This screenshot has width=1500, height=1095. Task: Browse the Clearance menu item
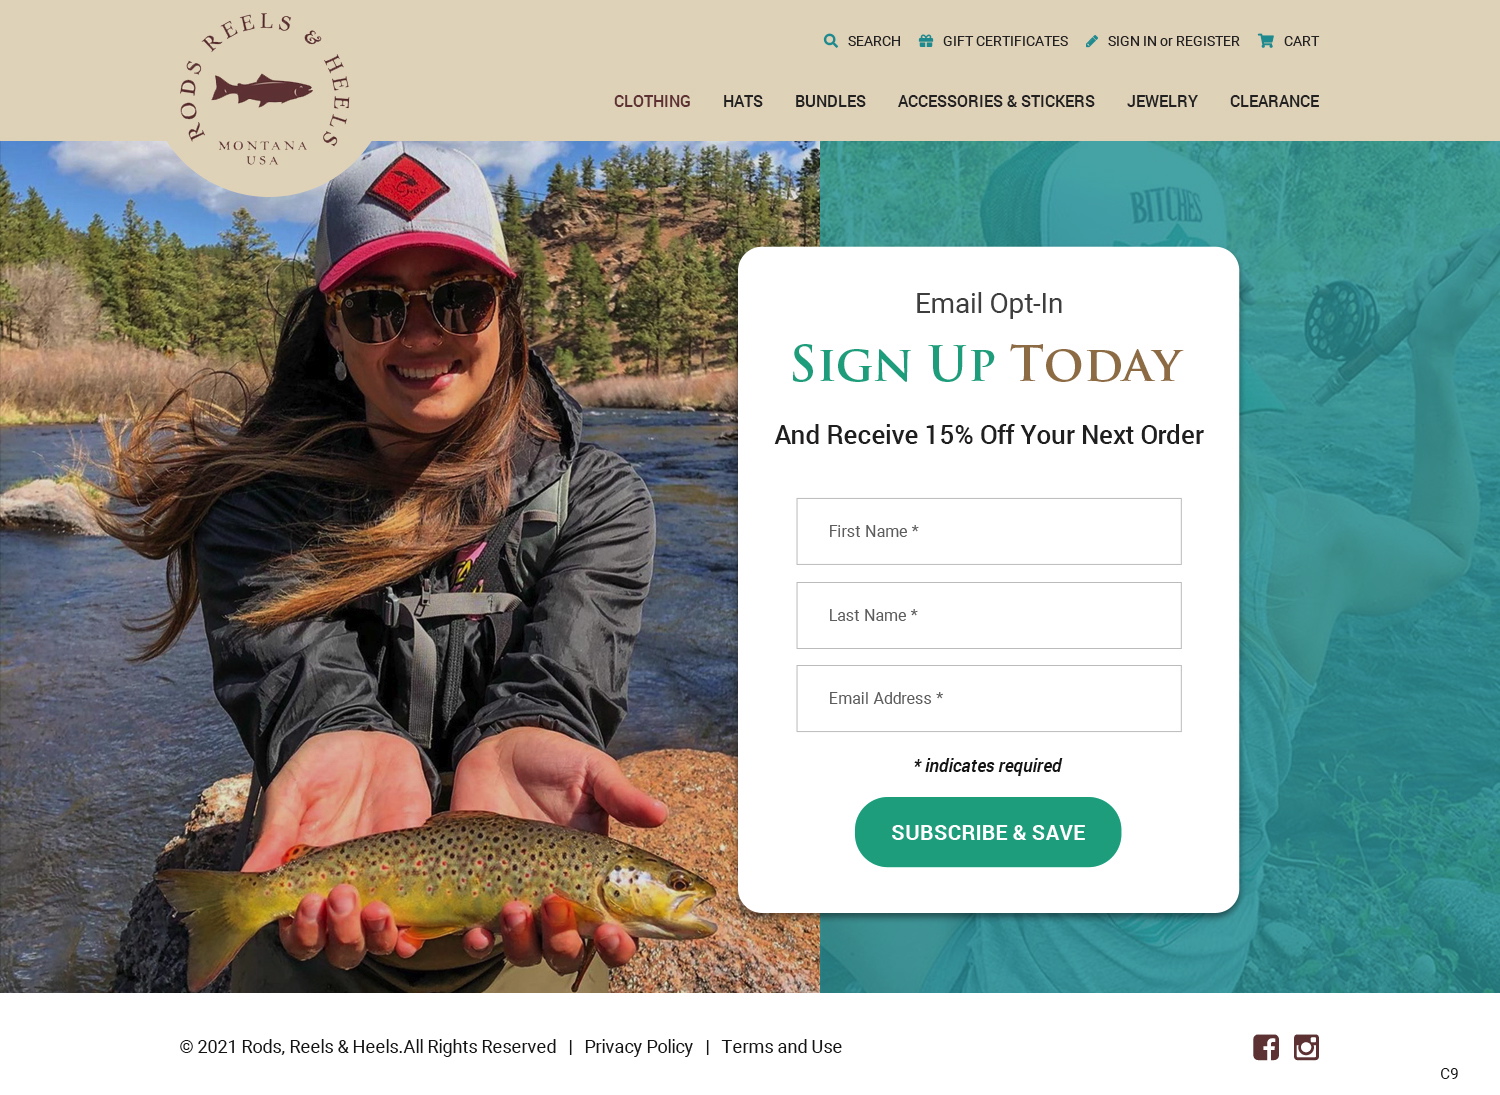pos(1274,101)
